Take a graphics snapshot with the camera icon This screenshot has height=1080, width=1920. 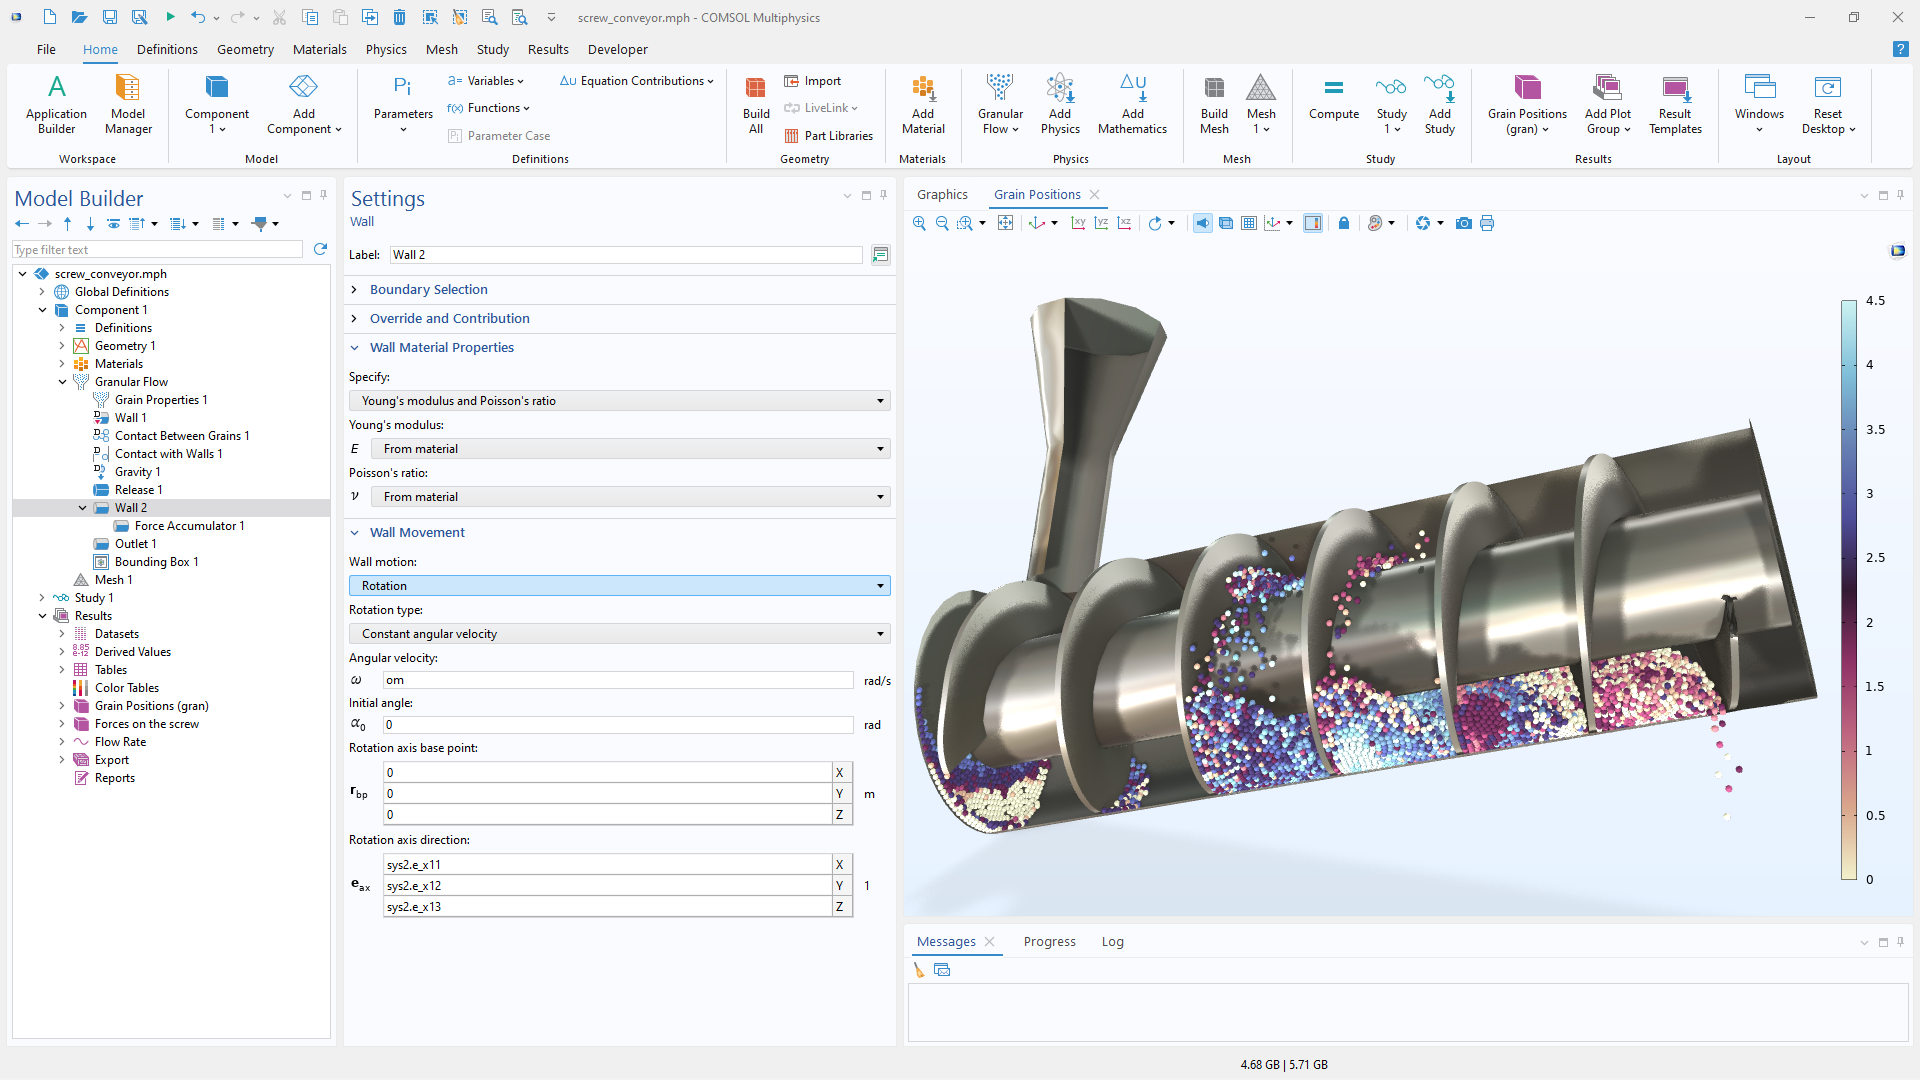[1463, 223]
